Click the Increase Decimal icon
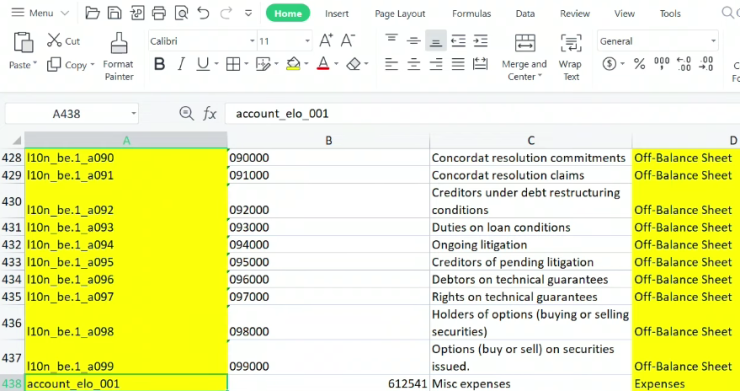Viewport: 740px width, 391px height. point(684,64)
